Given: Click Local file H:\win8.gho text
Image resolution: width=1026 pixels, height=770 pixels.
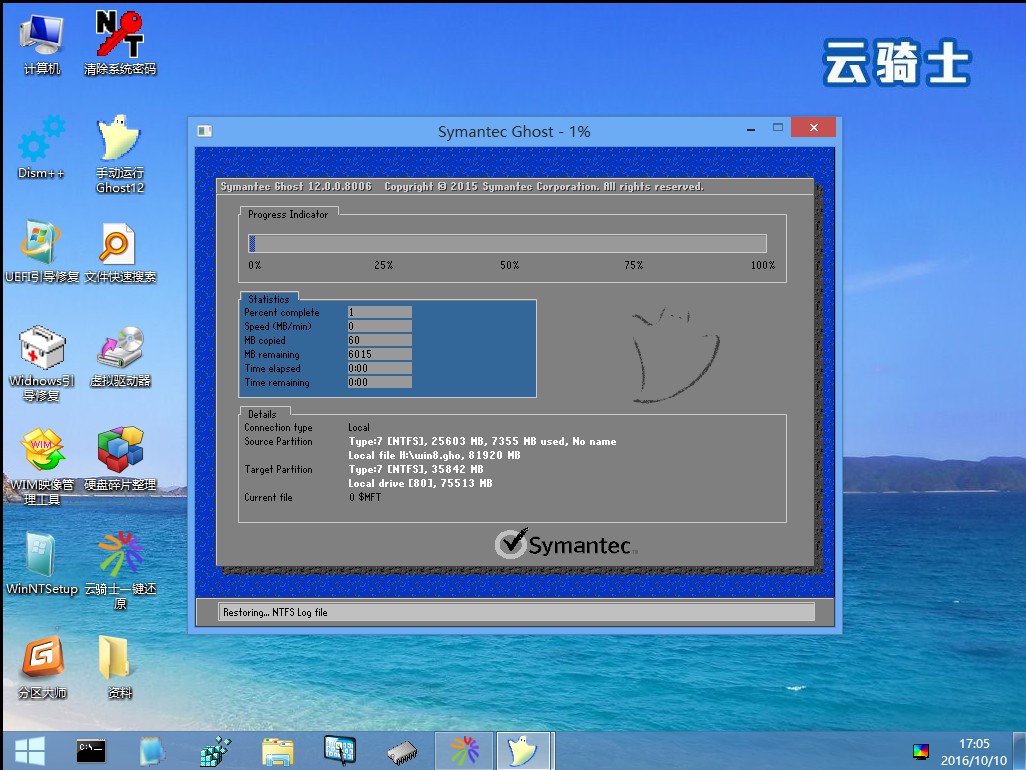Looking at the screenshot, I should click(434, 455).
